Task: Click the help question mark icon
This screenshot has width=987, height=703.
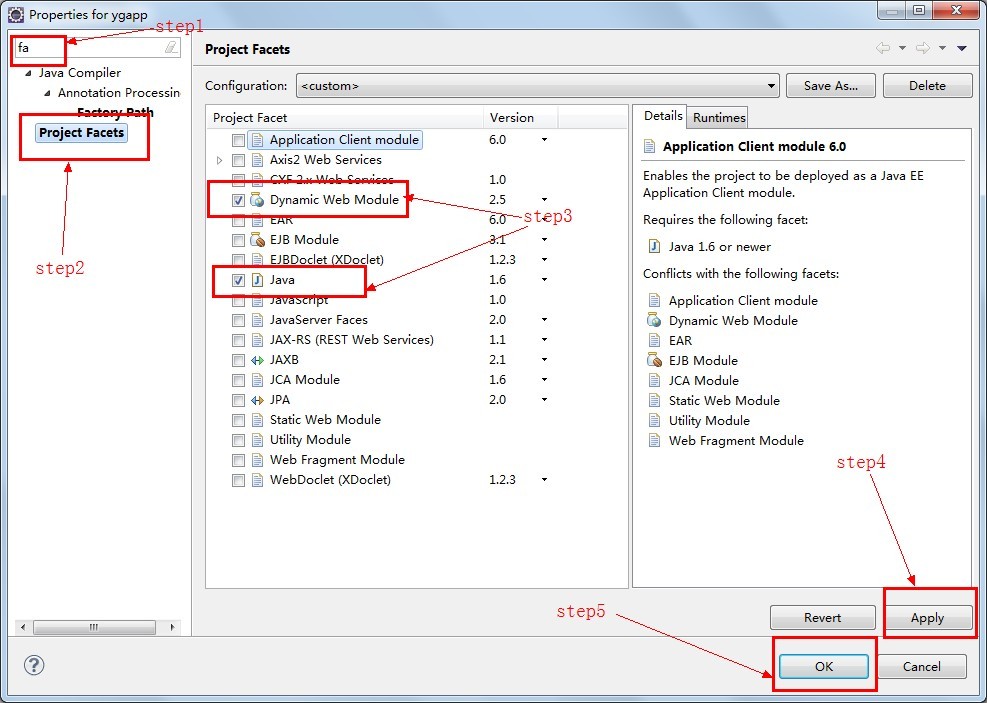Action: pyautogui.click(x=34, y=665)
